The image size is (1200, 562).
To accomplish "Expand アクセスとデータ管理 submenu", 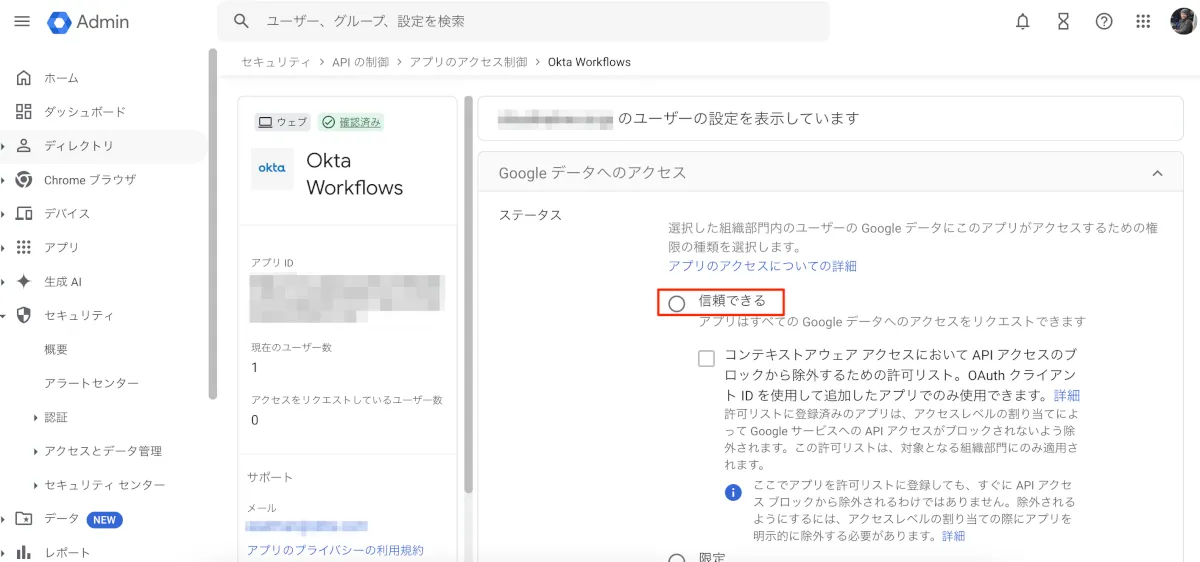I will coord(36,451).
